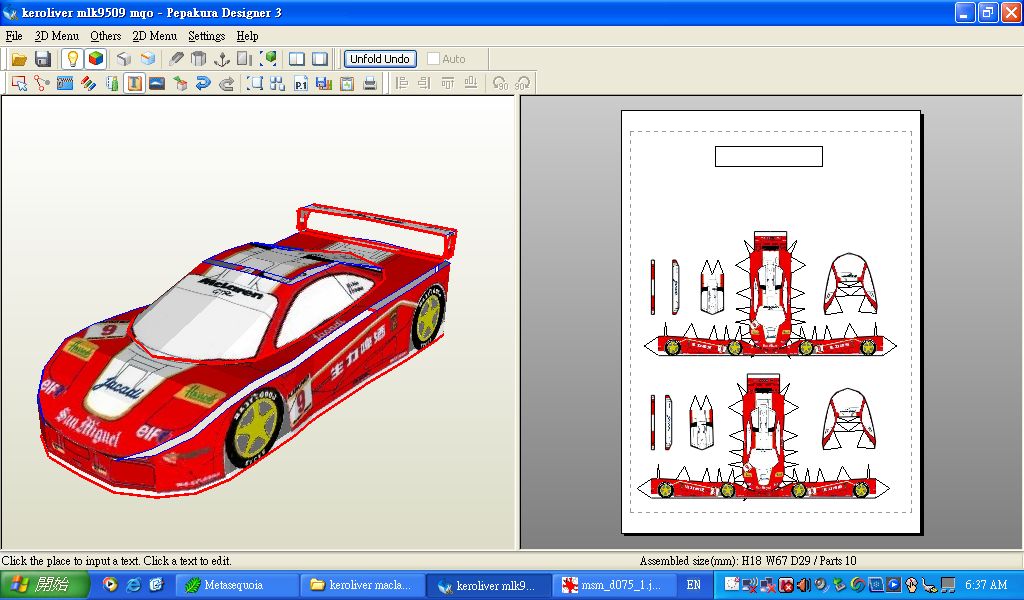Switch to single-pane window layout
The height and width of the screenshot is (600, 1024).
point(320,59)
